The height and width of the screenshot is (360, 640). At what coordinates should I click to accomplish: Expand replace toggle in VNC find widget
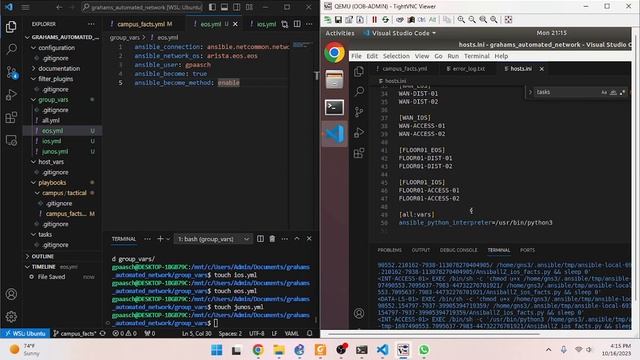tap(530, 92)
